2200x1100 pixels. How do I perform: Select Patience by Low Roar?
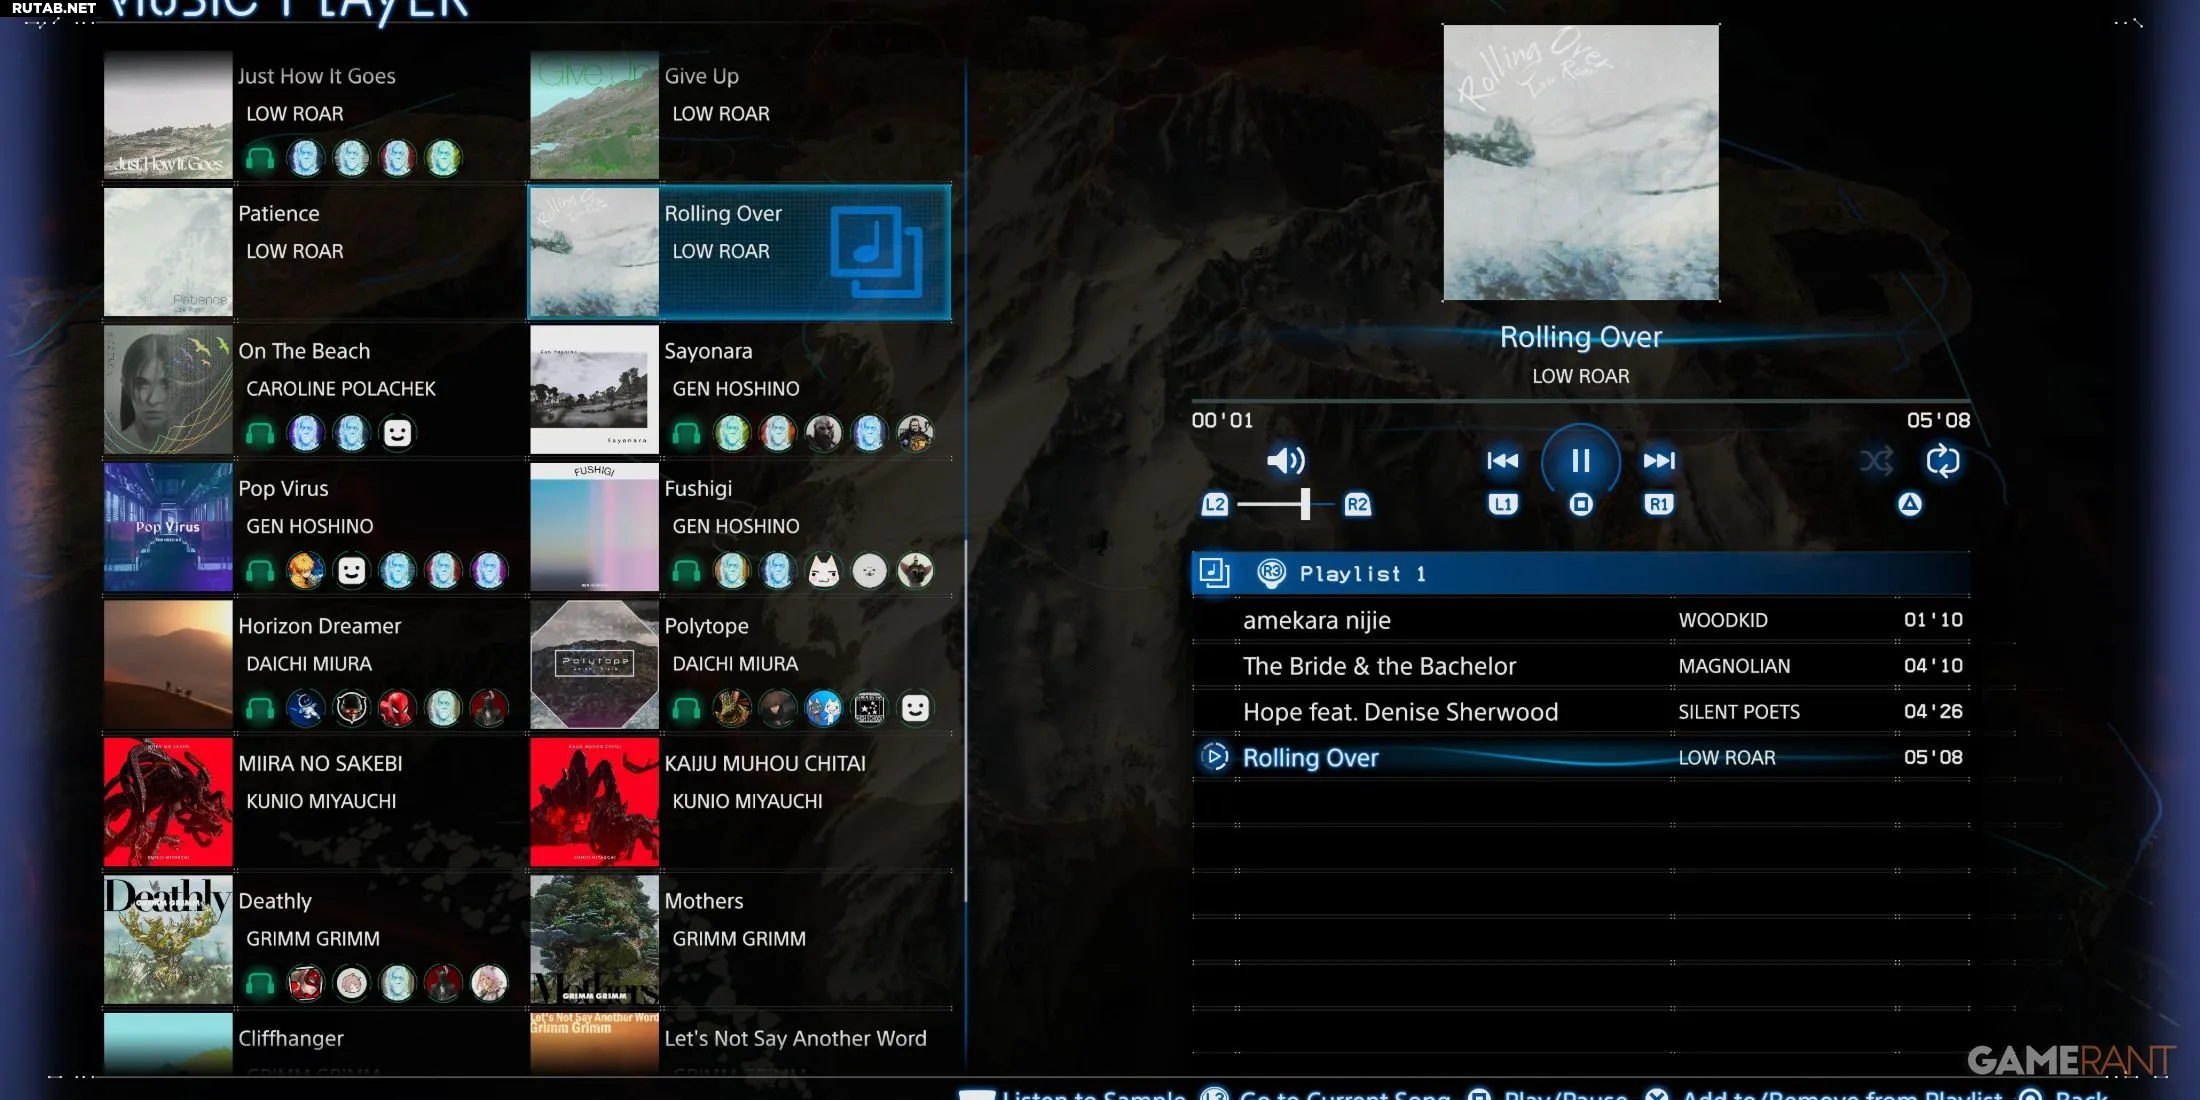point(315,252)
